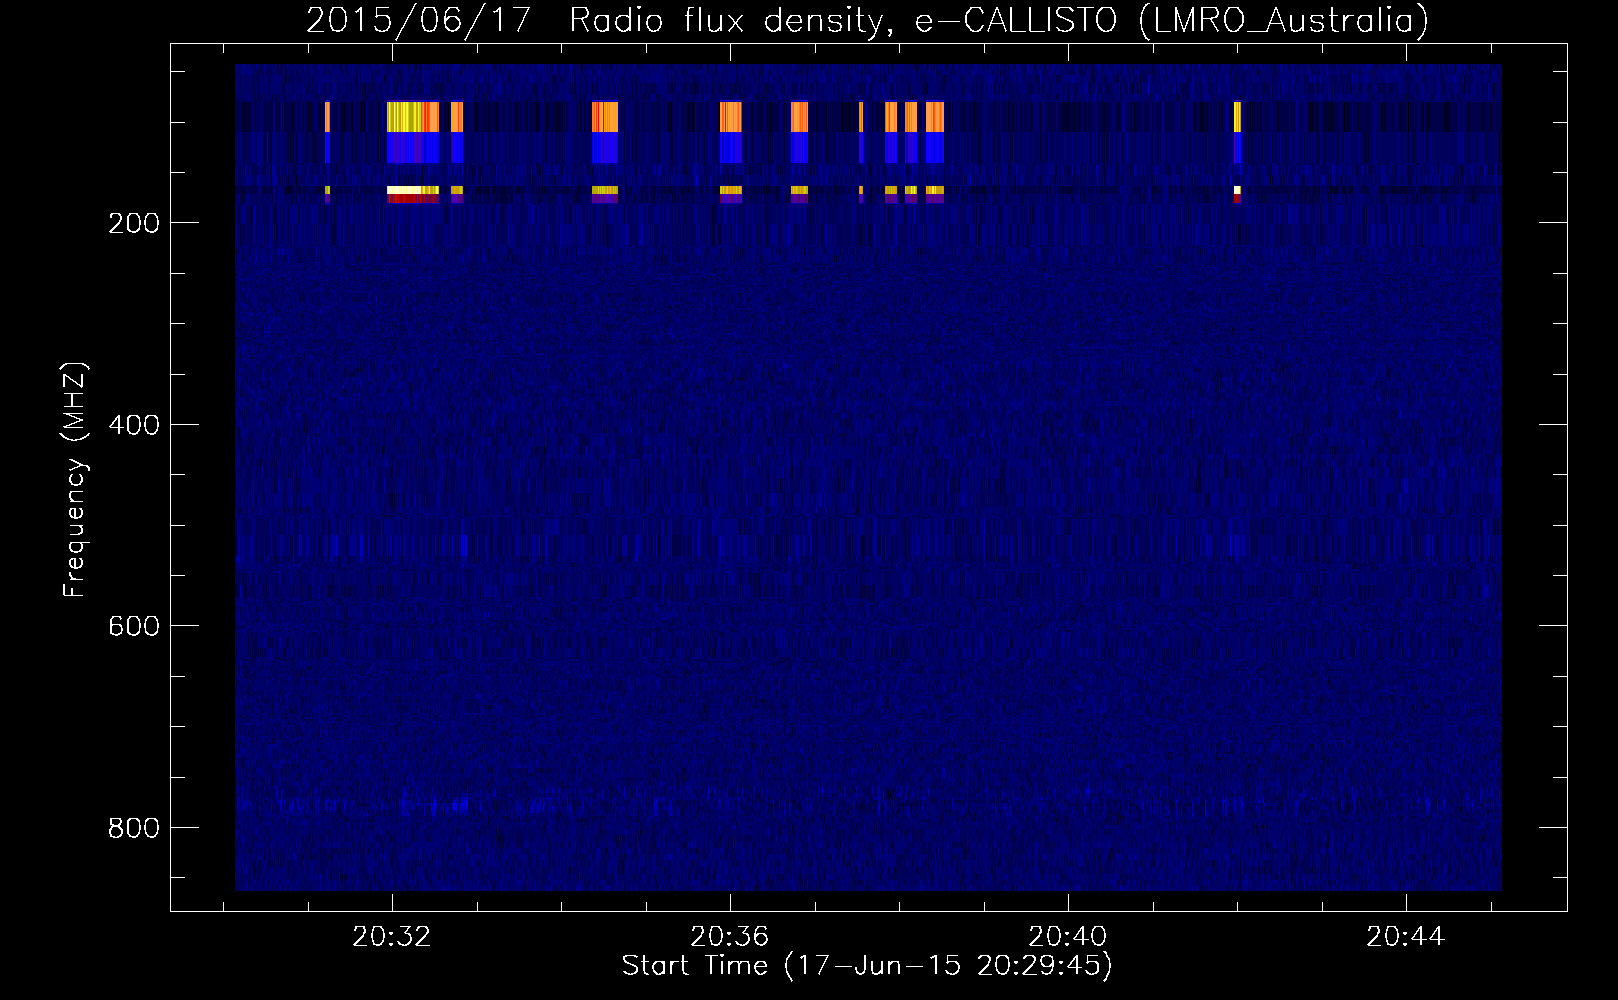Click the 20:40 time tick label
This screenshot has width=1618, height=1000.
tap(1068, 937)
